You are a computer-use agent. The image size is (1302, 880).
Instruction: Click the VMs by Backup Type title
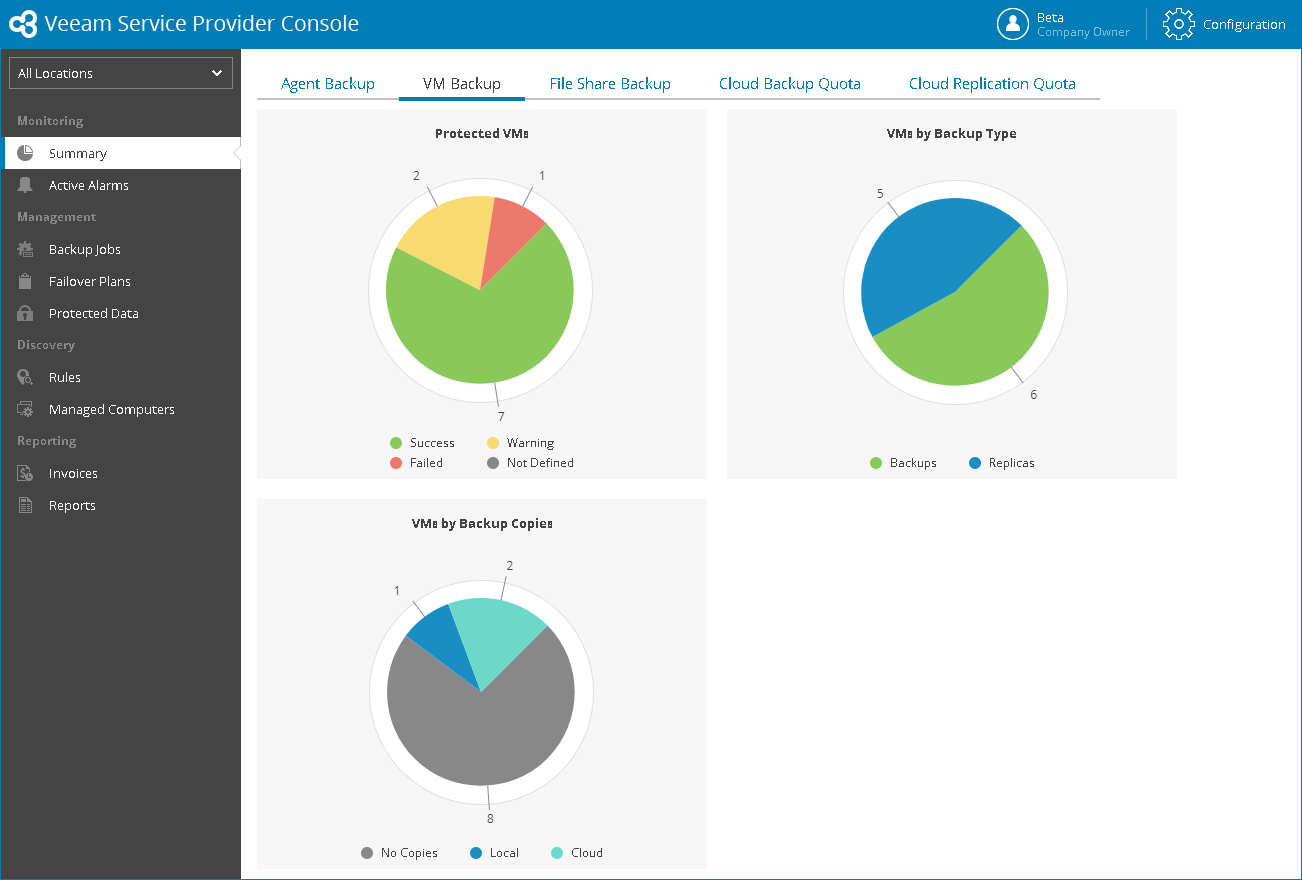pyautogui.click(x=952, y=133)
